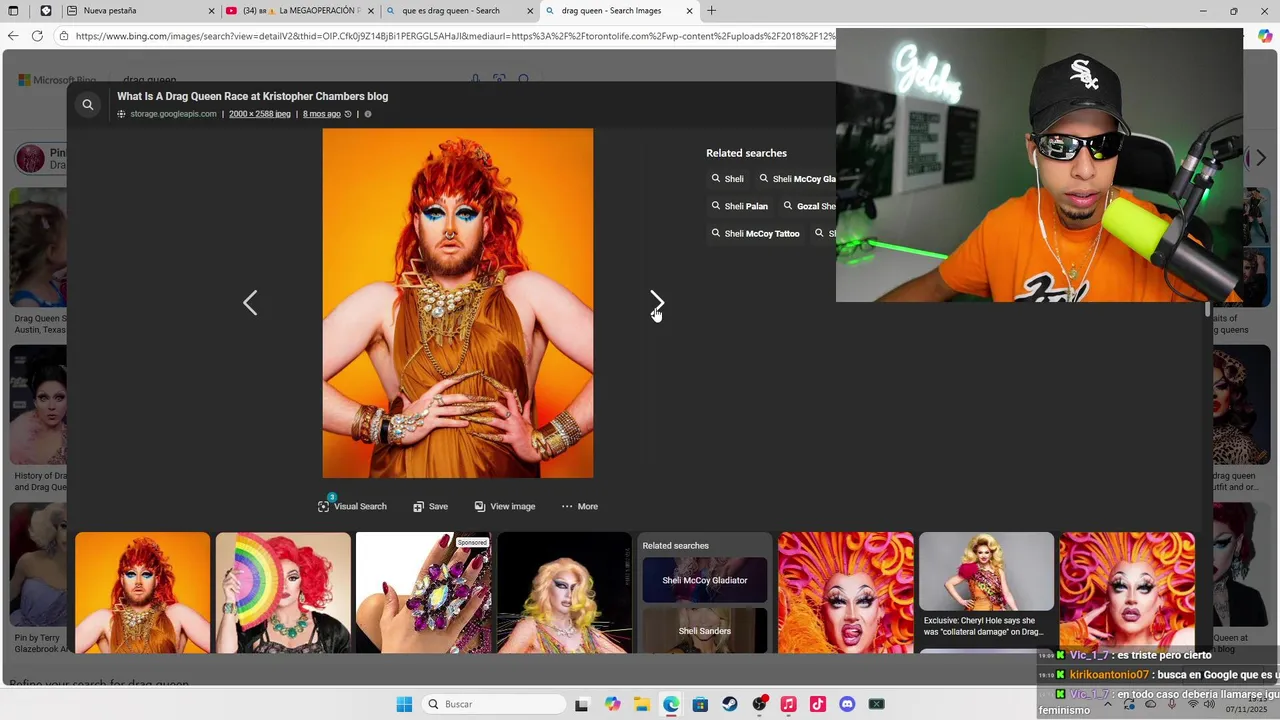Open Microsoft Edge on the taskbar
The height and width of the screenshot is (720, 1280).
click(x=671, y=704)
